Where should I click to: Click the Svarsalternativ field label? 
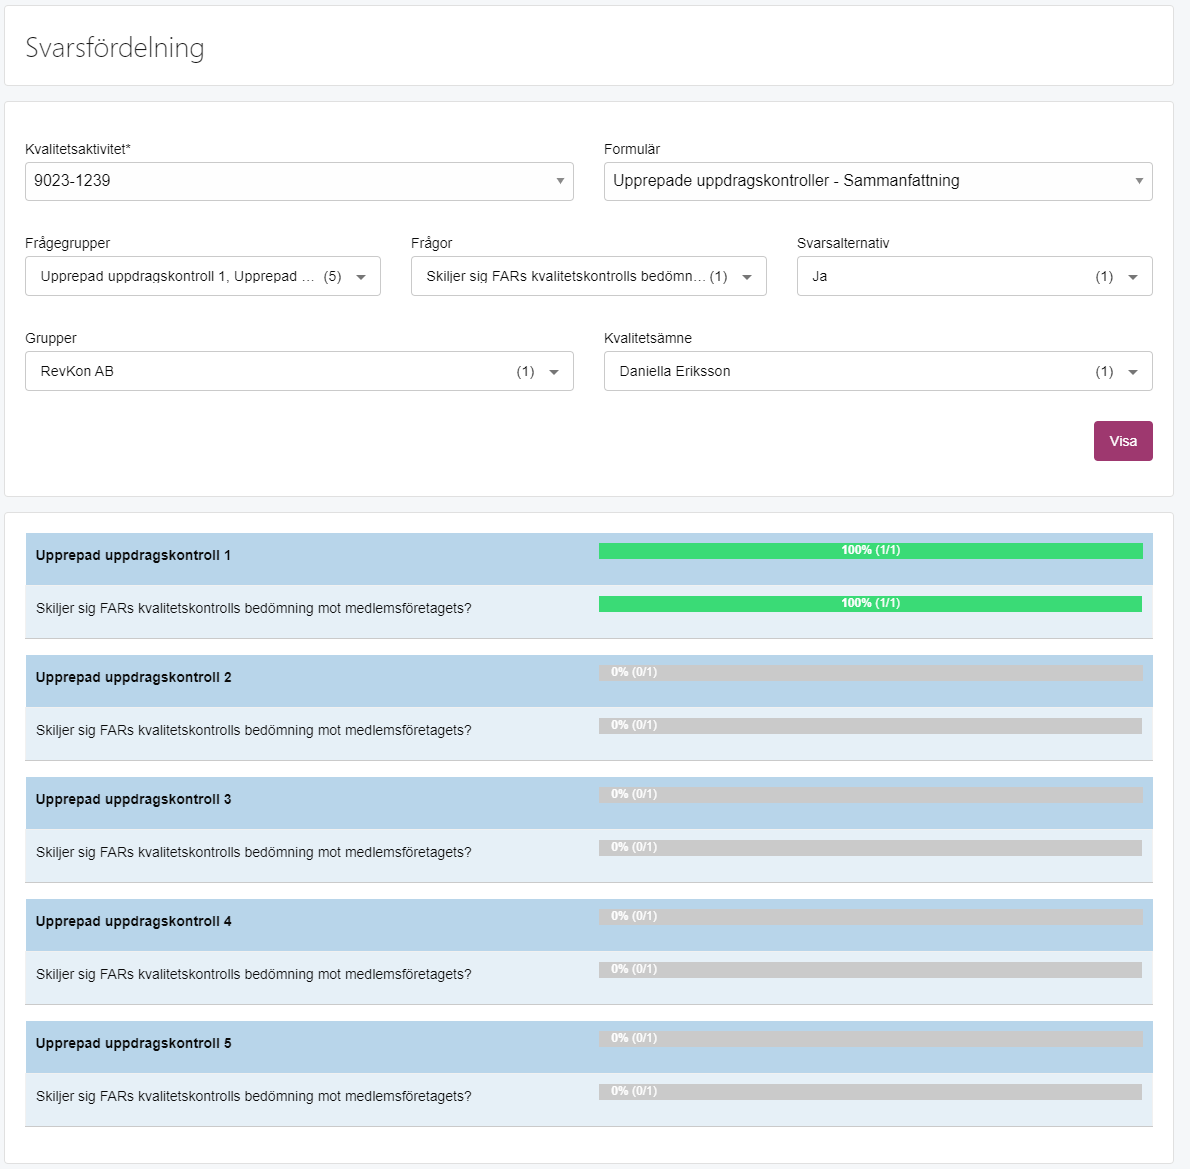click(843, 244)
